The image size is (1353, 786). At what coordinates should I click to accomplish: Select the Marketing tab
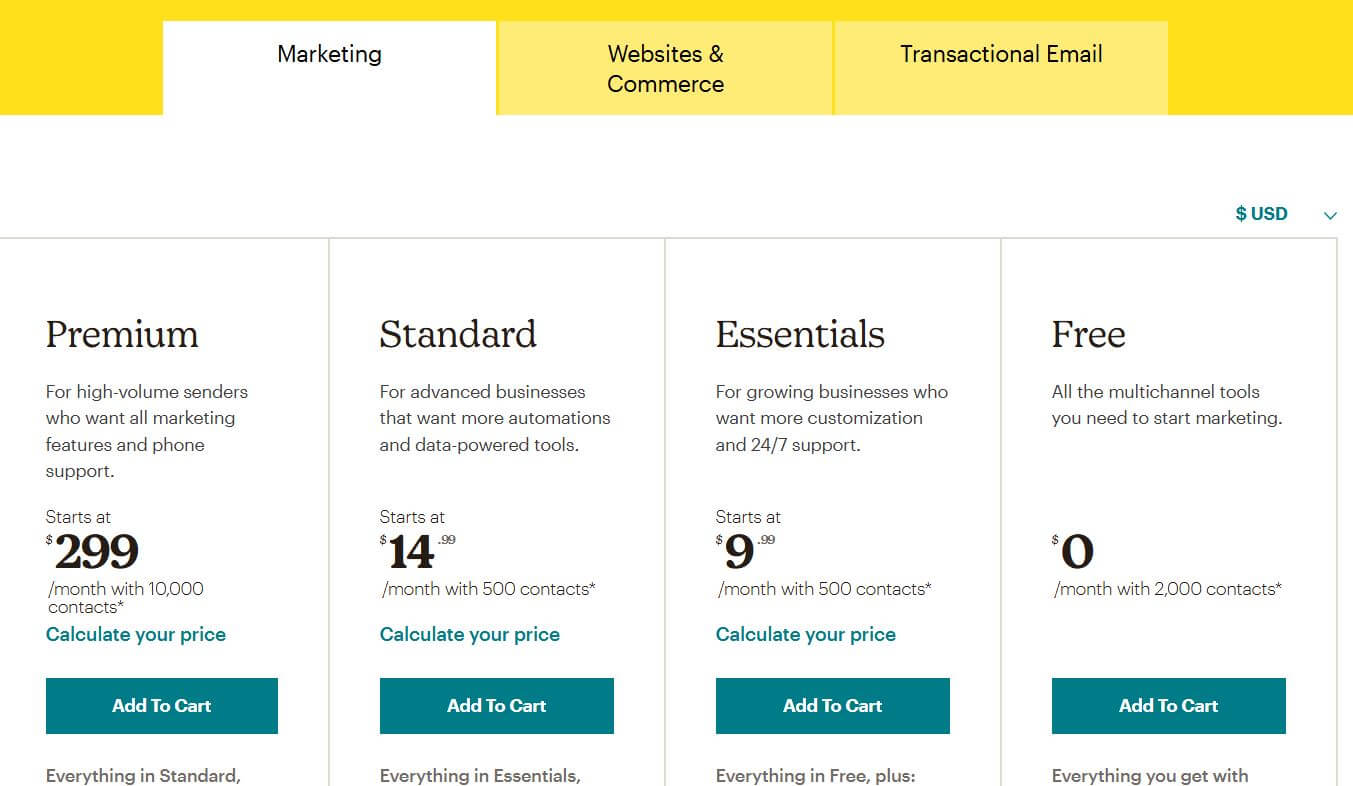[328, 54]
